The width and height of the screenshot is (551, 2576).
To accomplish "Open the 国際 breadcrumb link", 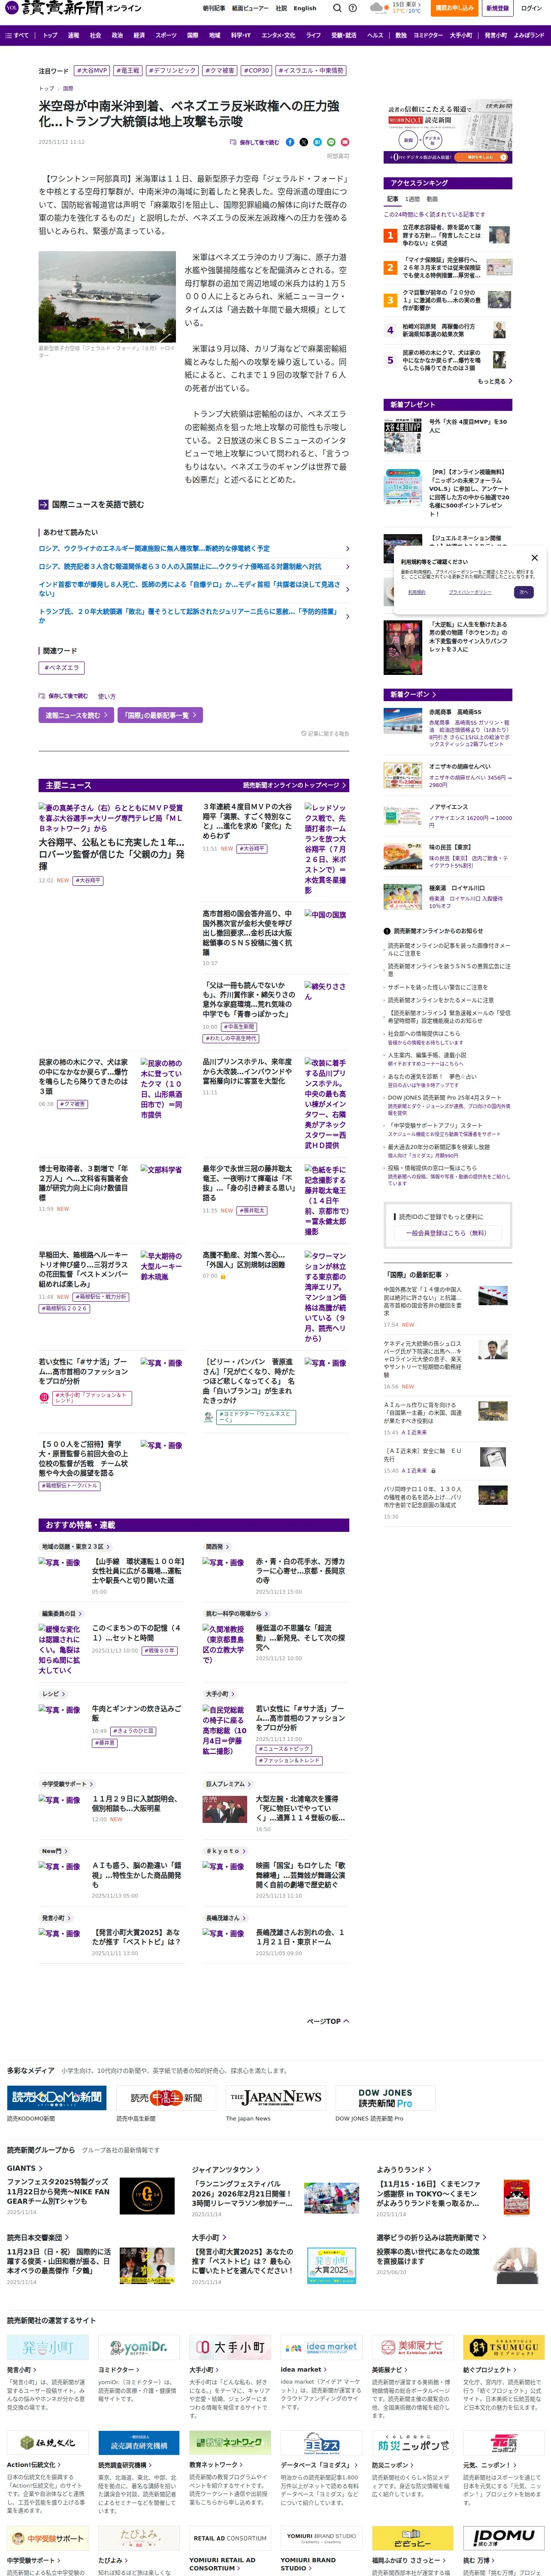I will [x=68, y=88].
